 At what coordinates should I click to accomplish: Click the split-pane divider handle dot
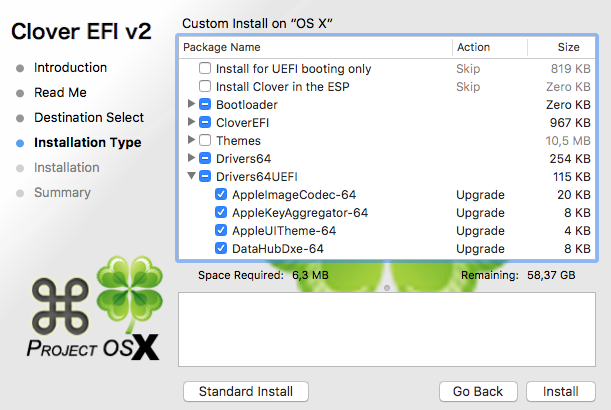pos(387,288)
